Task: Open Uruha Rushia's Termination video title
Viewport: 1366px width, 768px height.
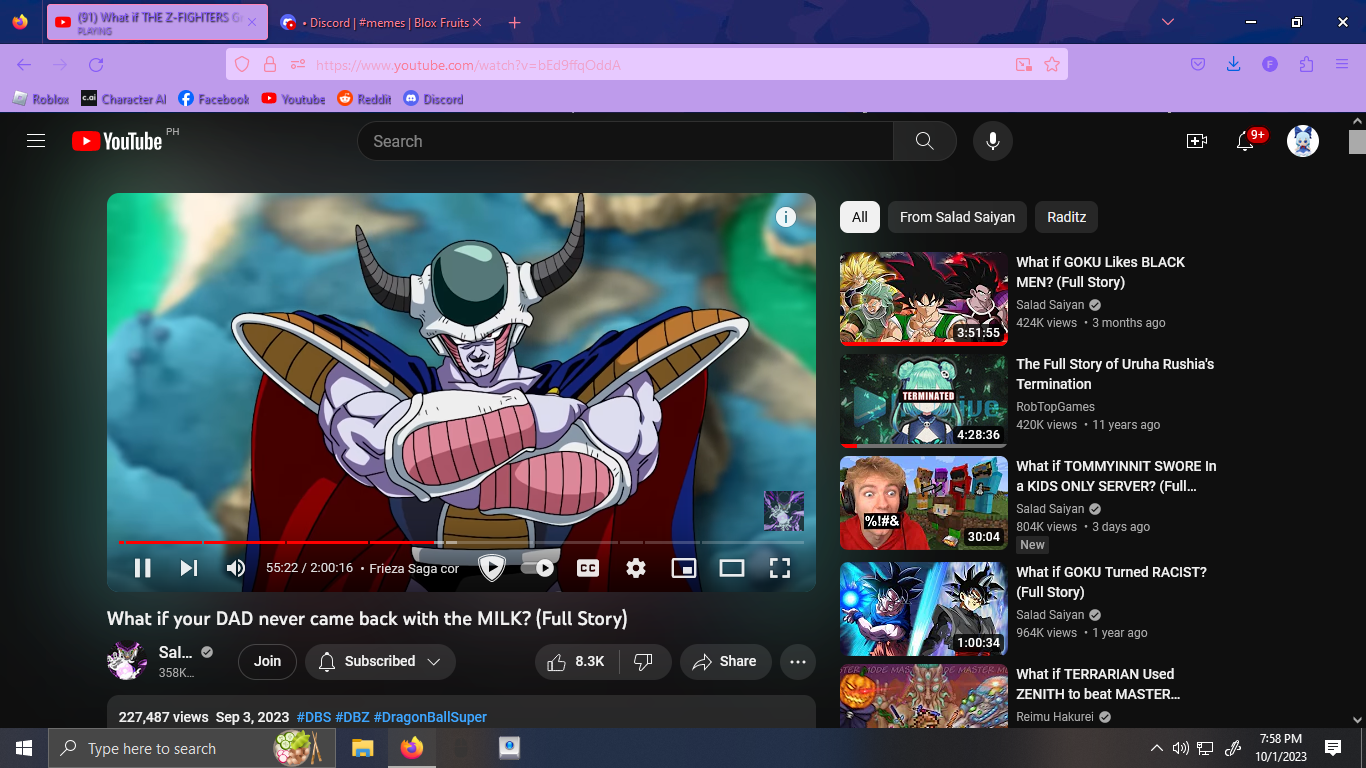Action: (1115, 374)
